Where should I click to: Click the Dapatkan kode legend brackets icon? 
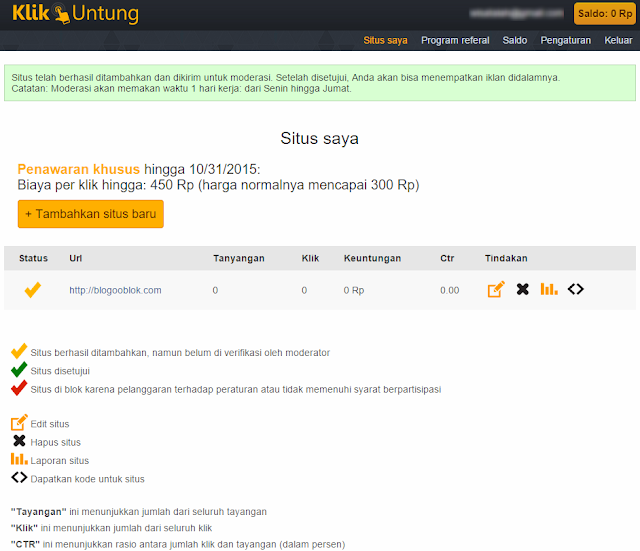[x=19, y=477]
